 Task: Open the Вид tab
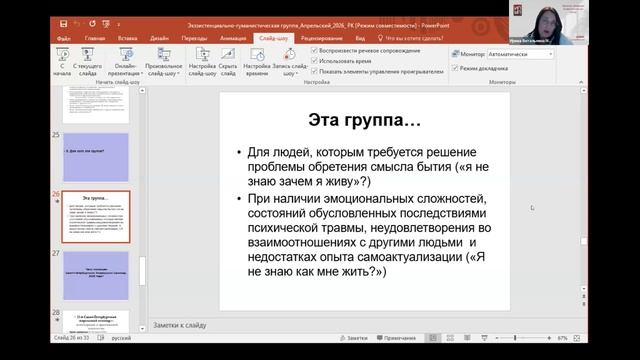[360, 38]
